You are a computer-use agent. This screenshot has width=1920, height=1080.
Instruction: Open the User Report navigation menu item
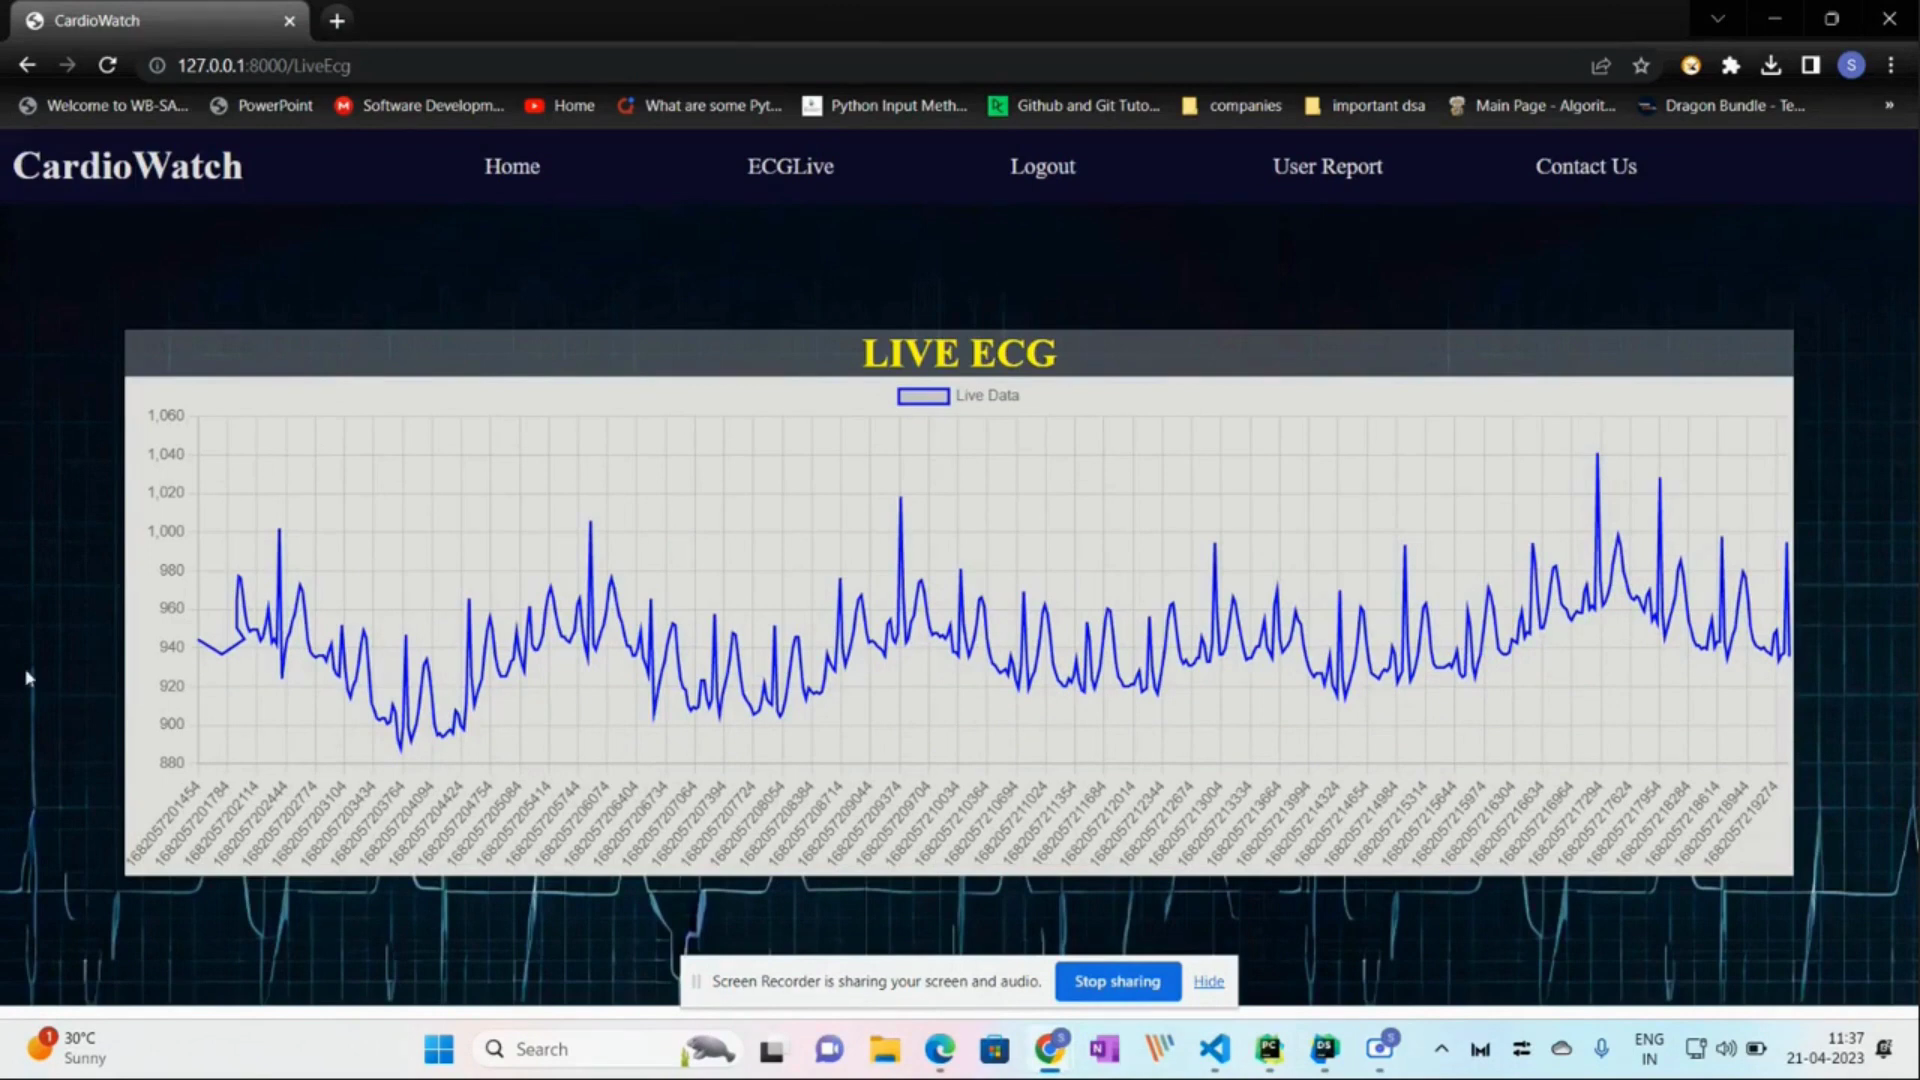point(1327,166)
